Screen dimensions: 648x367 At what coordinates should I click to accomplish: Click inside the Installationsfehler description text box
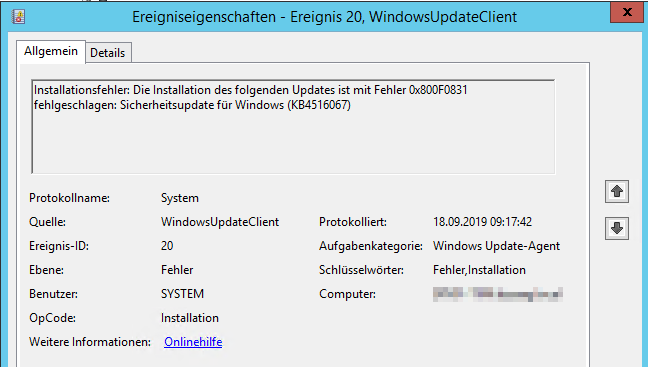(293, 126)
